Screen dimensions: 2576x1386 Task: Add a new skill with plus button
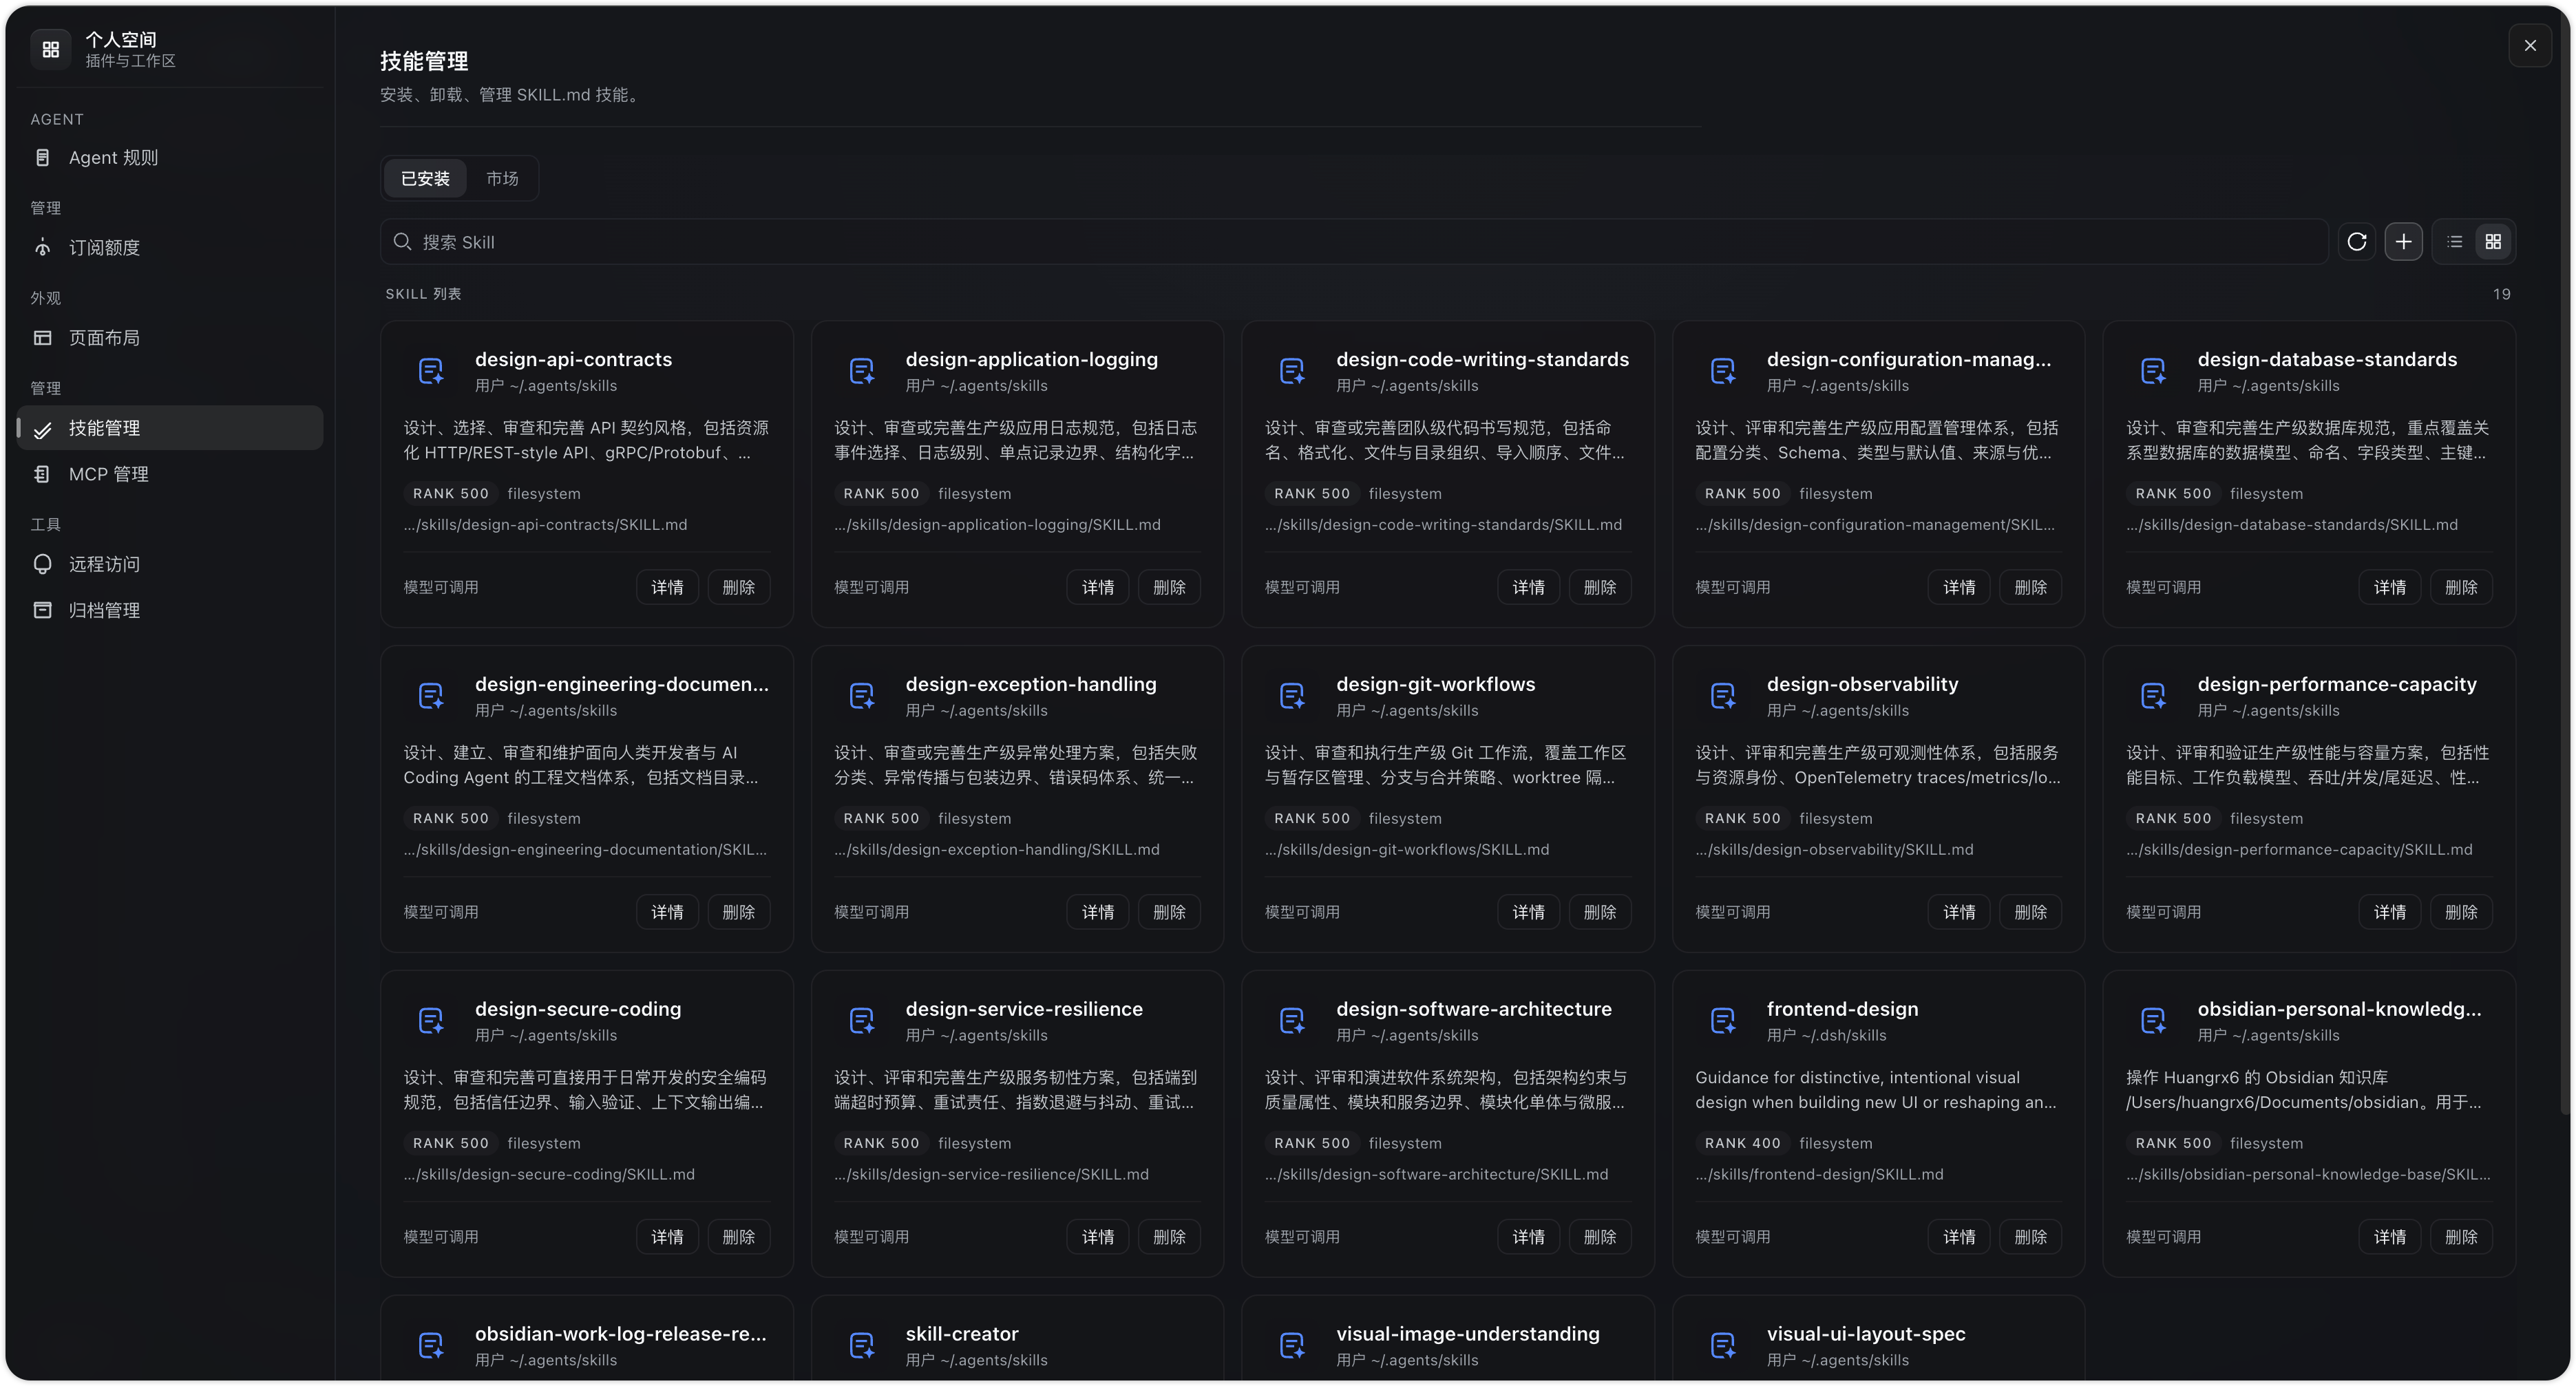[2403, 242]
